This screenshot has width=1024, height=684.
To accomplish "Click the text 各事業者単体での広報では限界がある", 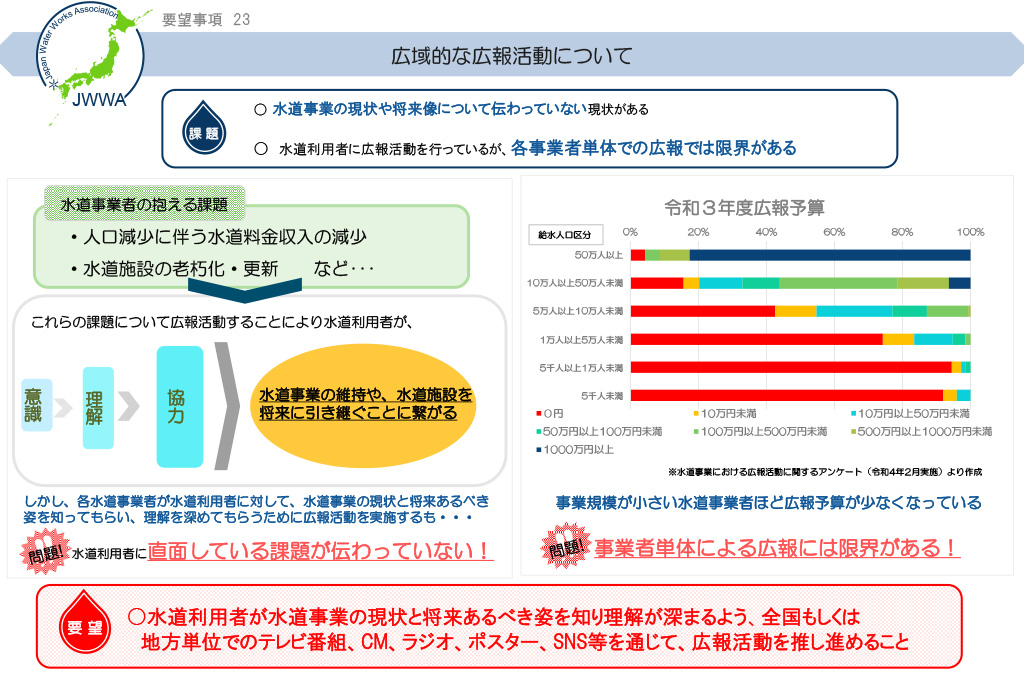I will coord(654,148).
